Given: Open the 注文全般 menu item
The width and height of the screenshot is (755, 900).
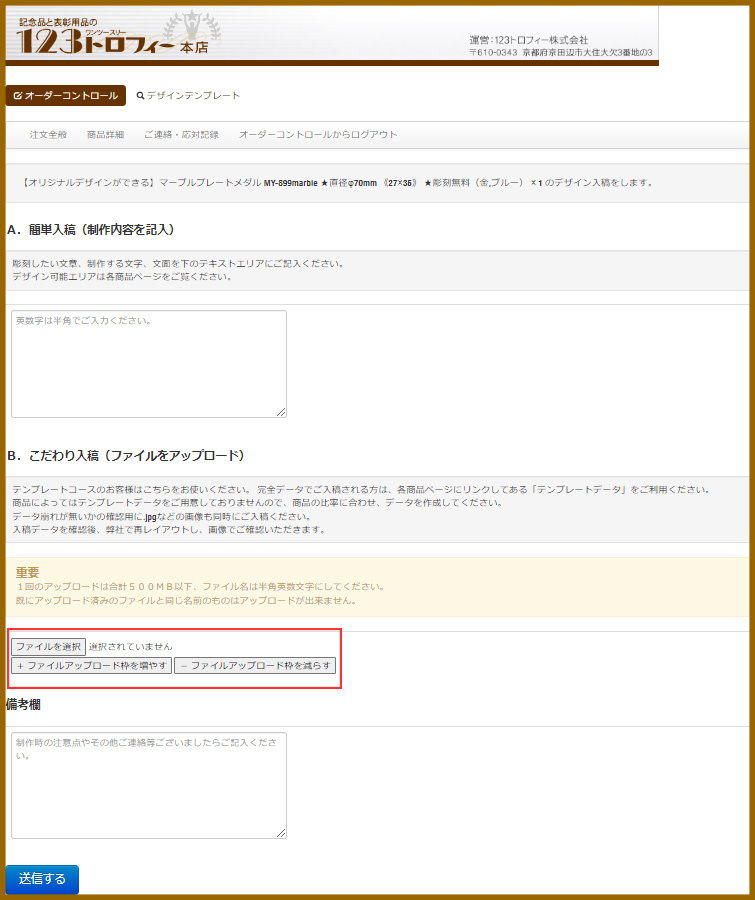Looking at the screenshot, I should (48, 135).
